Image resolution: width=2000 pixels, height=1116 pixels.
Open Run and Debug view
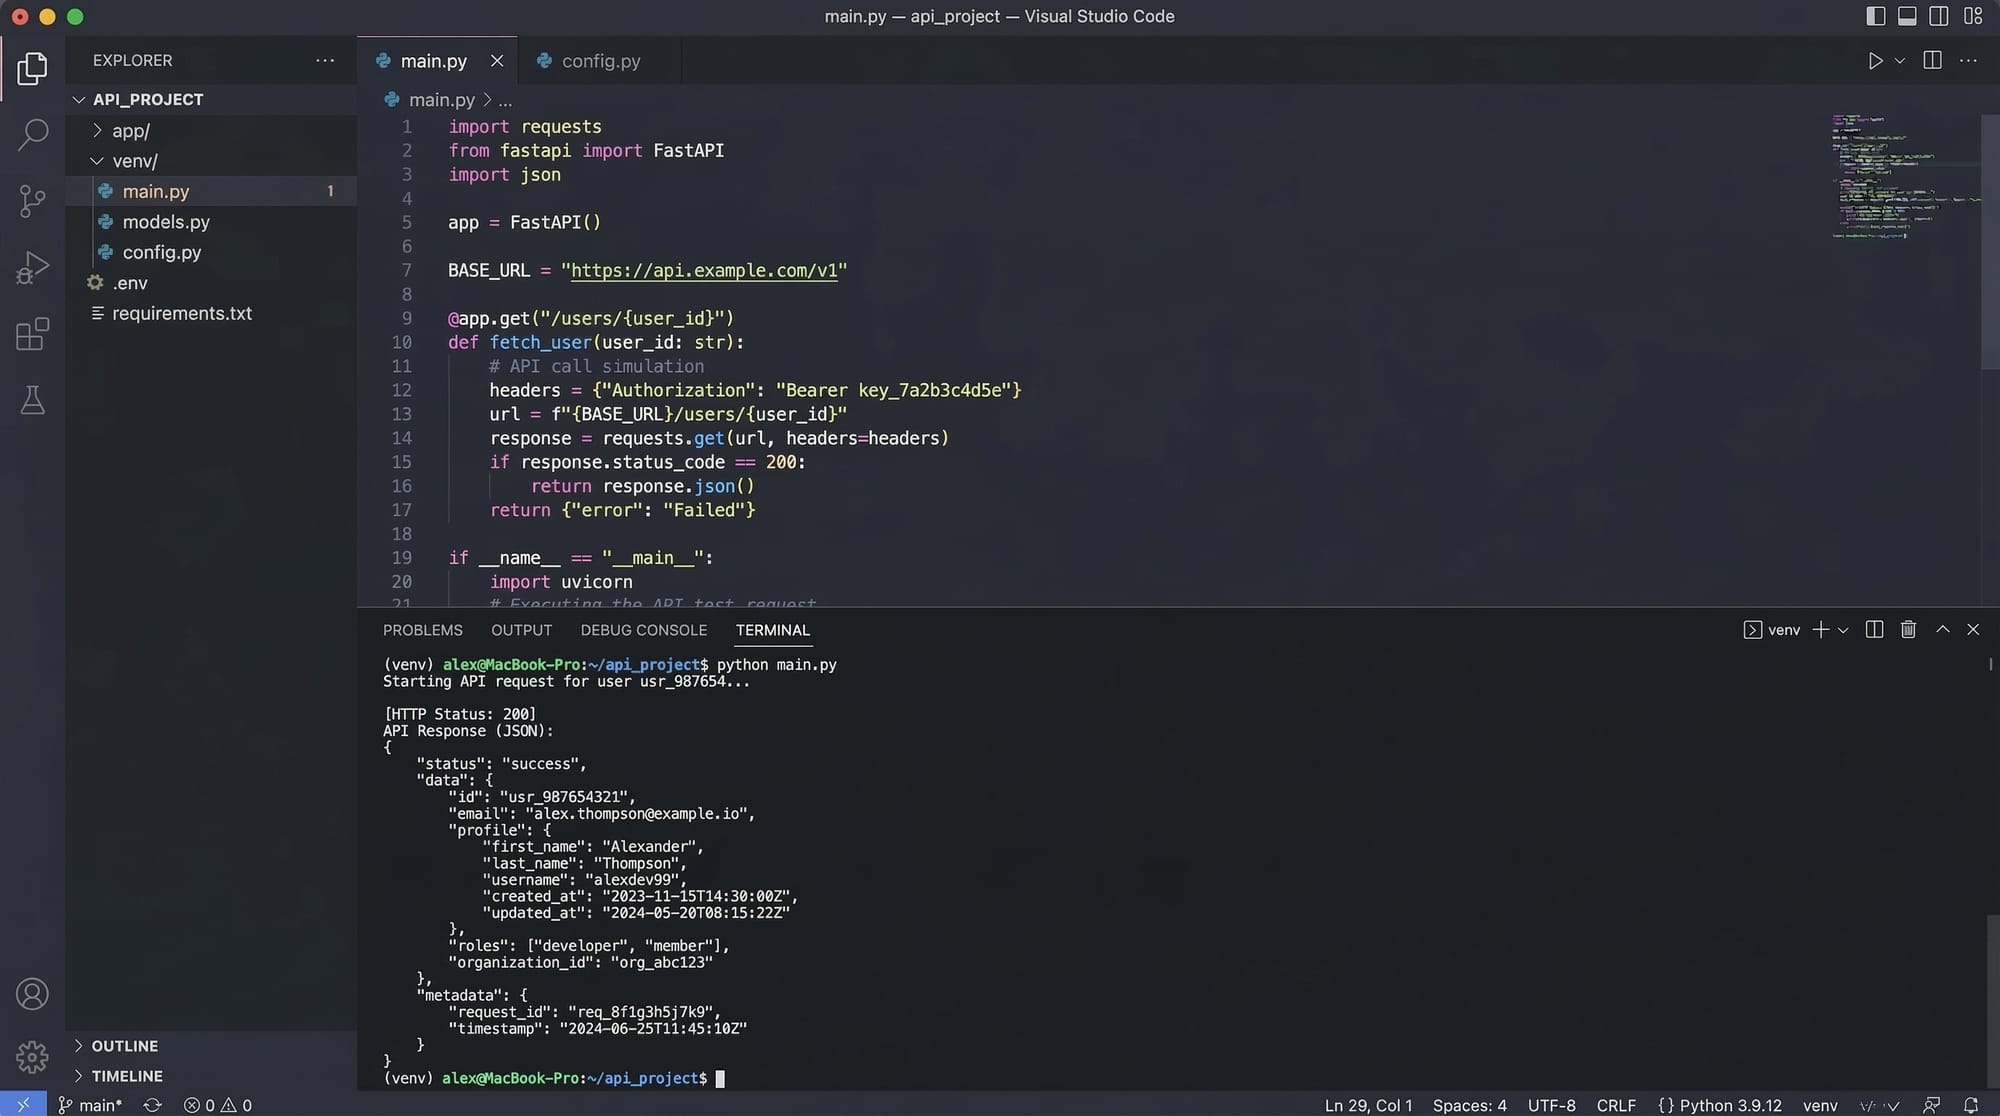[x=32, y=268]
